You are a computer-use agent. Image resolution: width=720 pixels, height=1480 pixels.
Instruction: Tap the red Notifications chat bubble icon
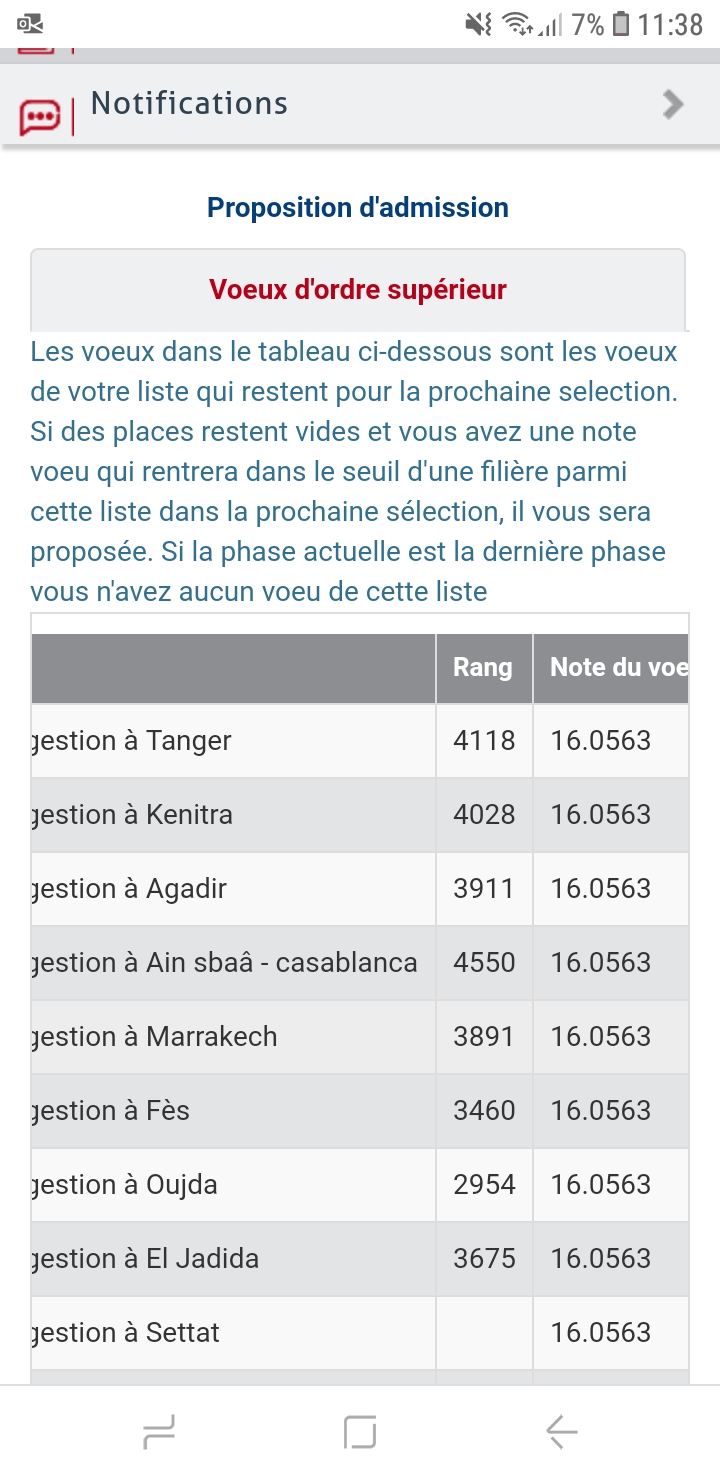39,117
